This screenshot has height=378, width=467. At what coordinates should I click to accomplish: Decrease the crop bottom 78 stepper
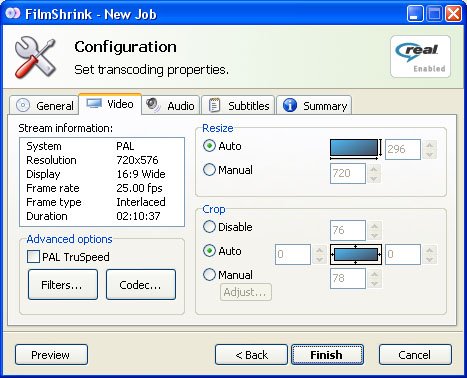pyautogui.click(x=375, y=283)
